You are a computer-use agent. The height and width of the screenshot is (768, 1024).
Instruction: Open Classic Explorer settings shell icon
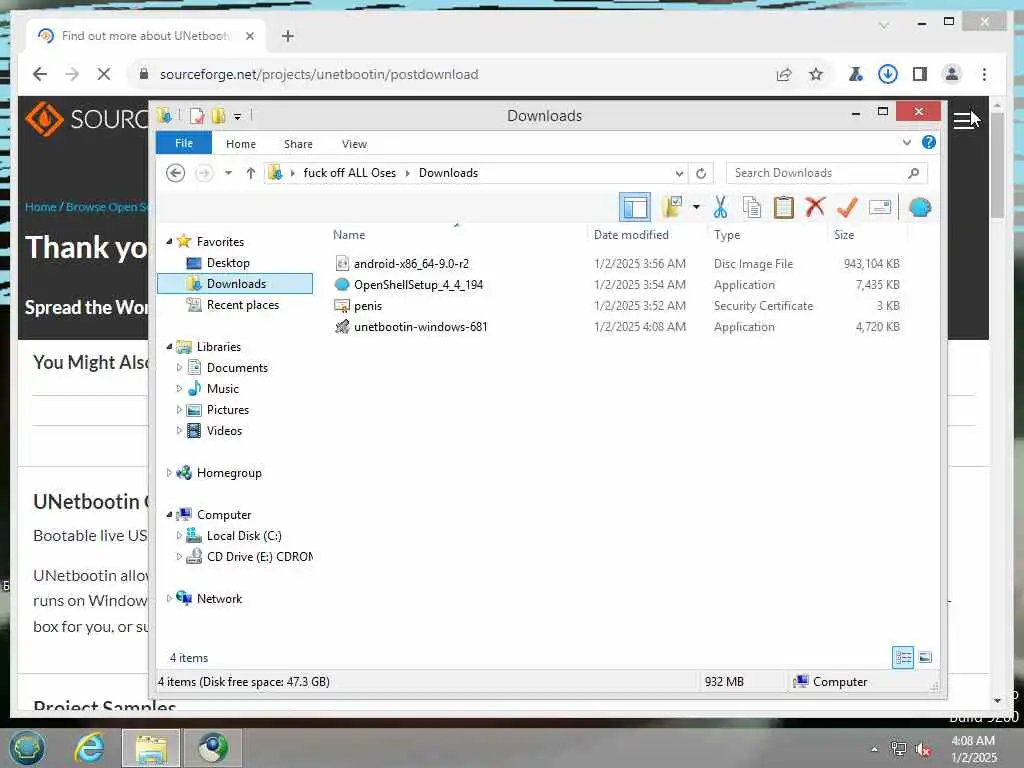click(920, 208)
